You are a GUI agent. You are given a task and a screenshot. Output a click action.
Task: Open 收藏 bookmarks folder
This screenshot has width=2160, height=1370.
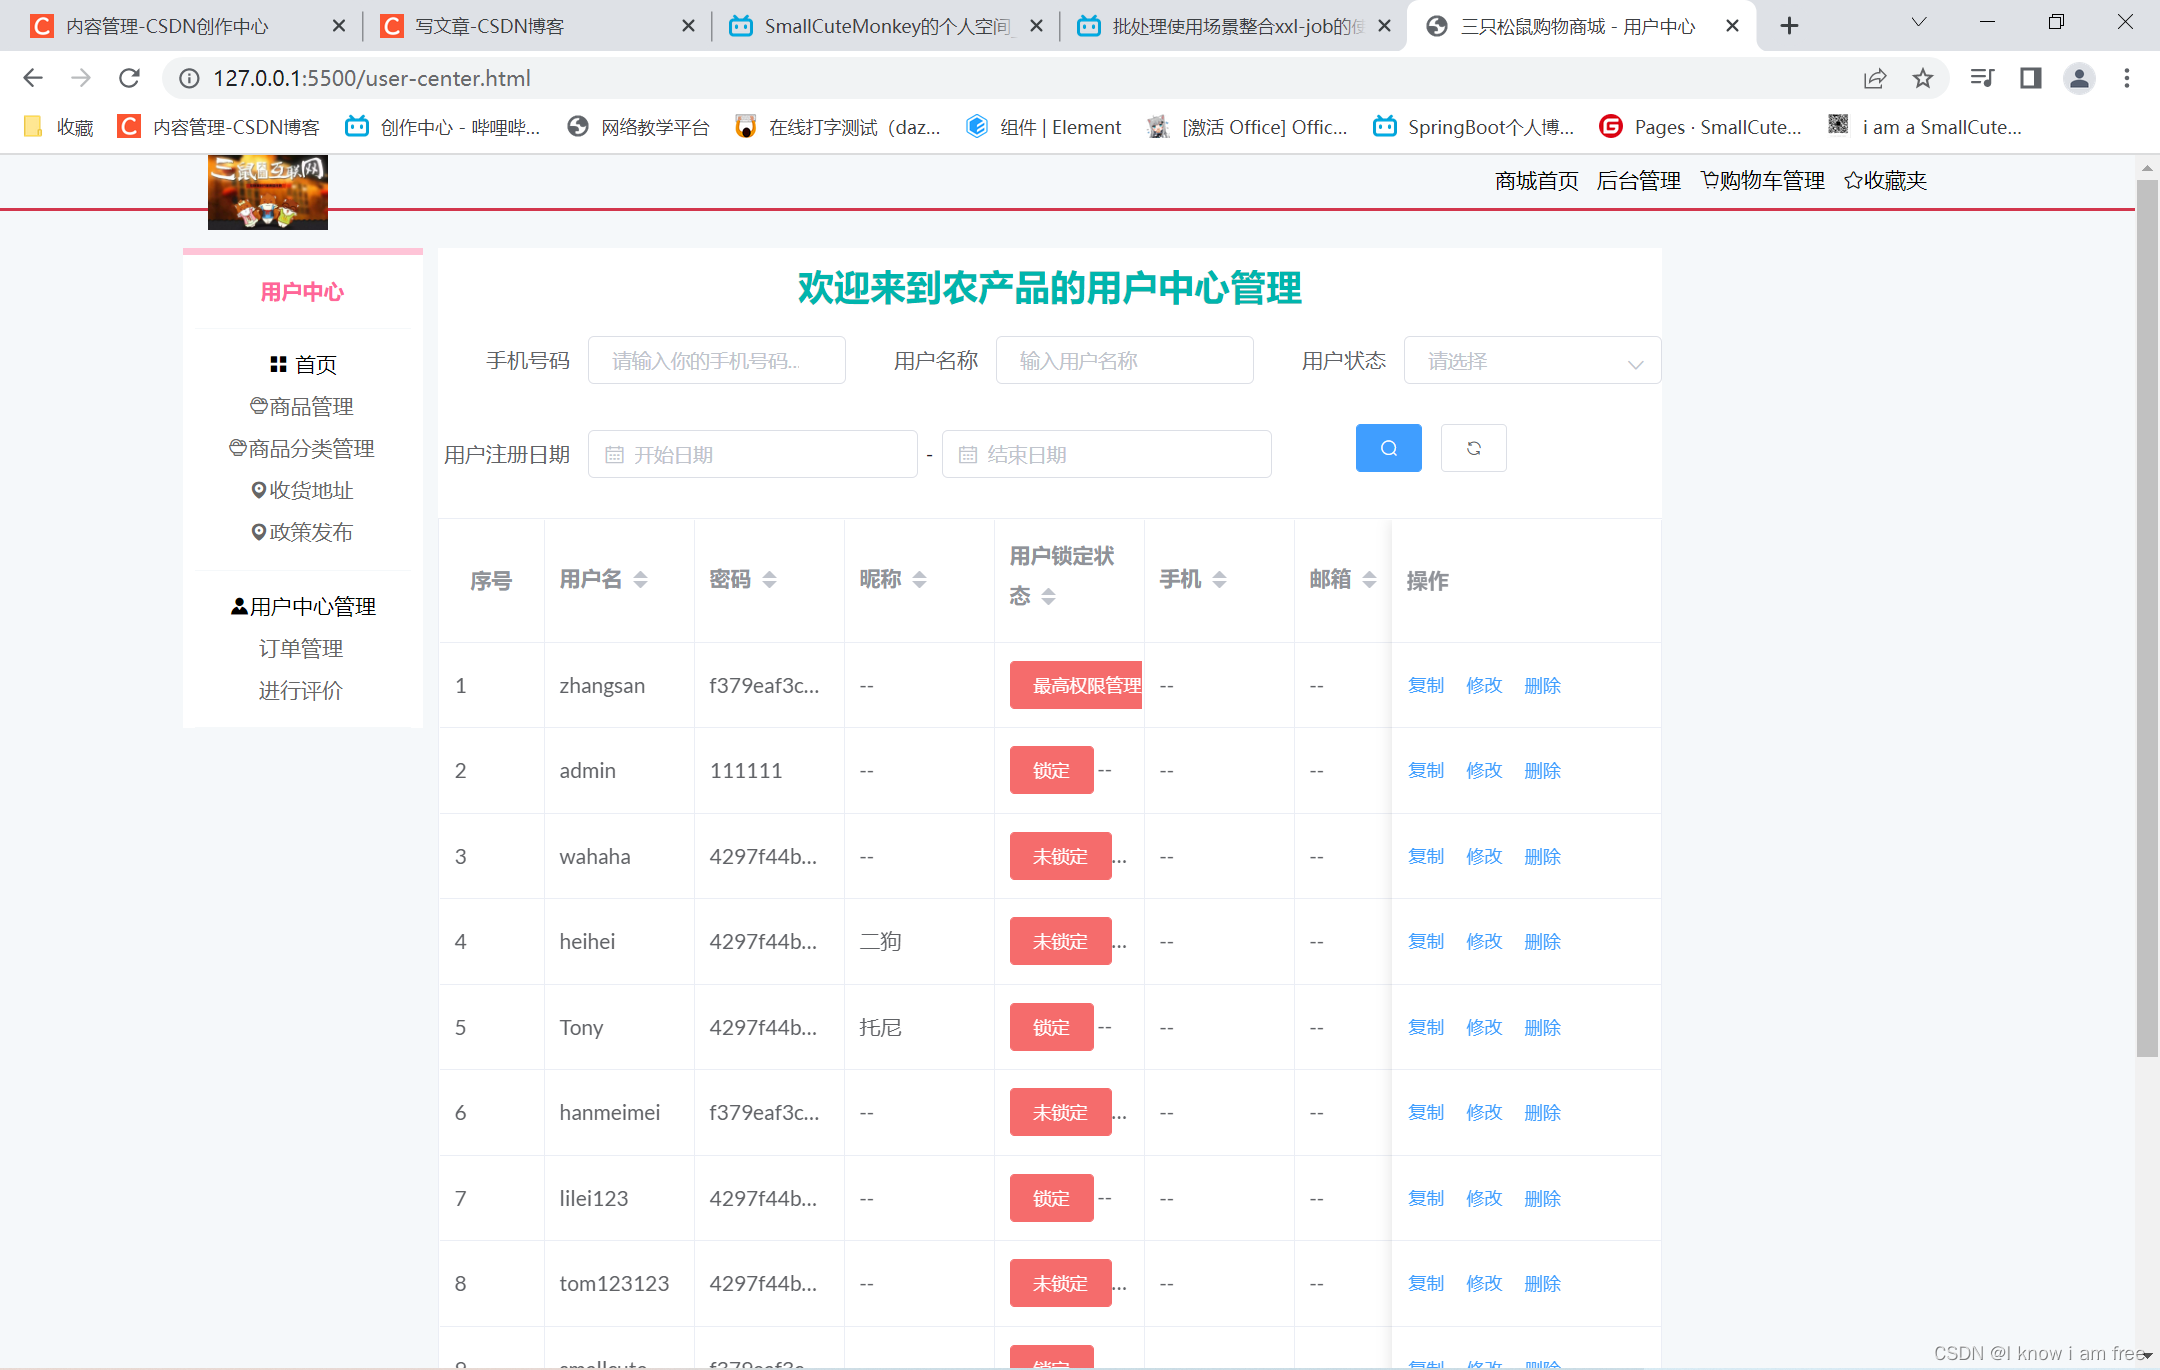tap(58, 127)
